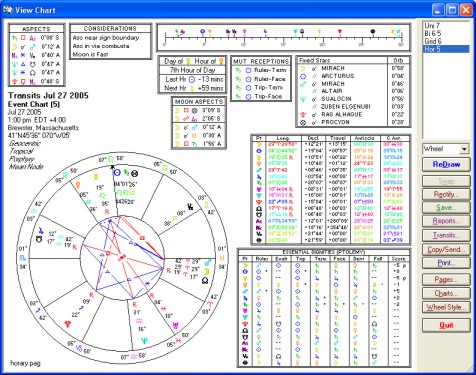The width and height of the screenshot is (476, 375).
Task: Save the chart with the Save button
Action: click(446, 208)
